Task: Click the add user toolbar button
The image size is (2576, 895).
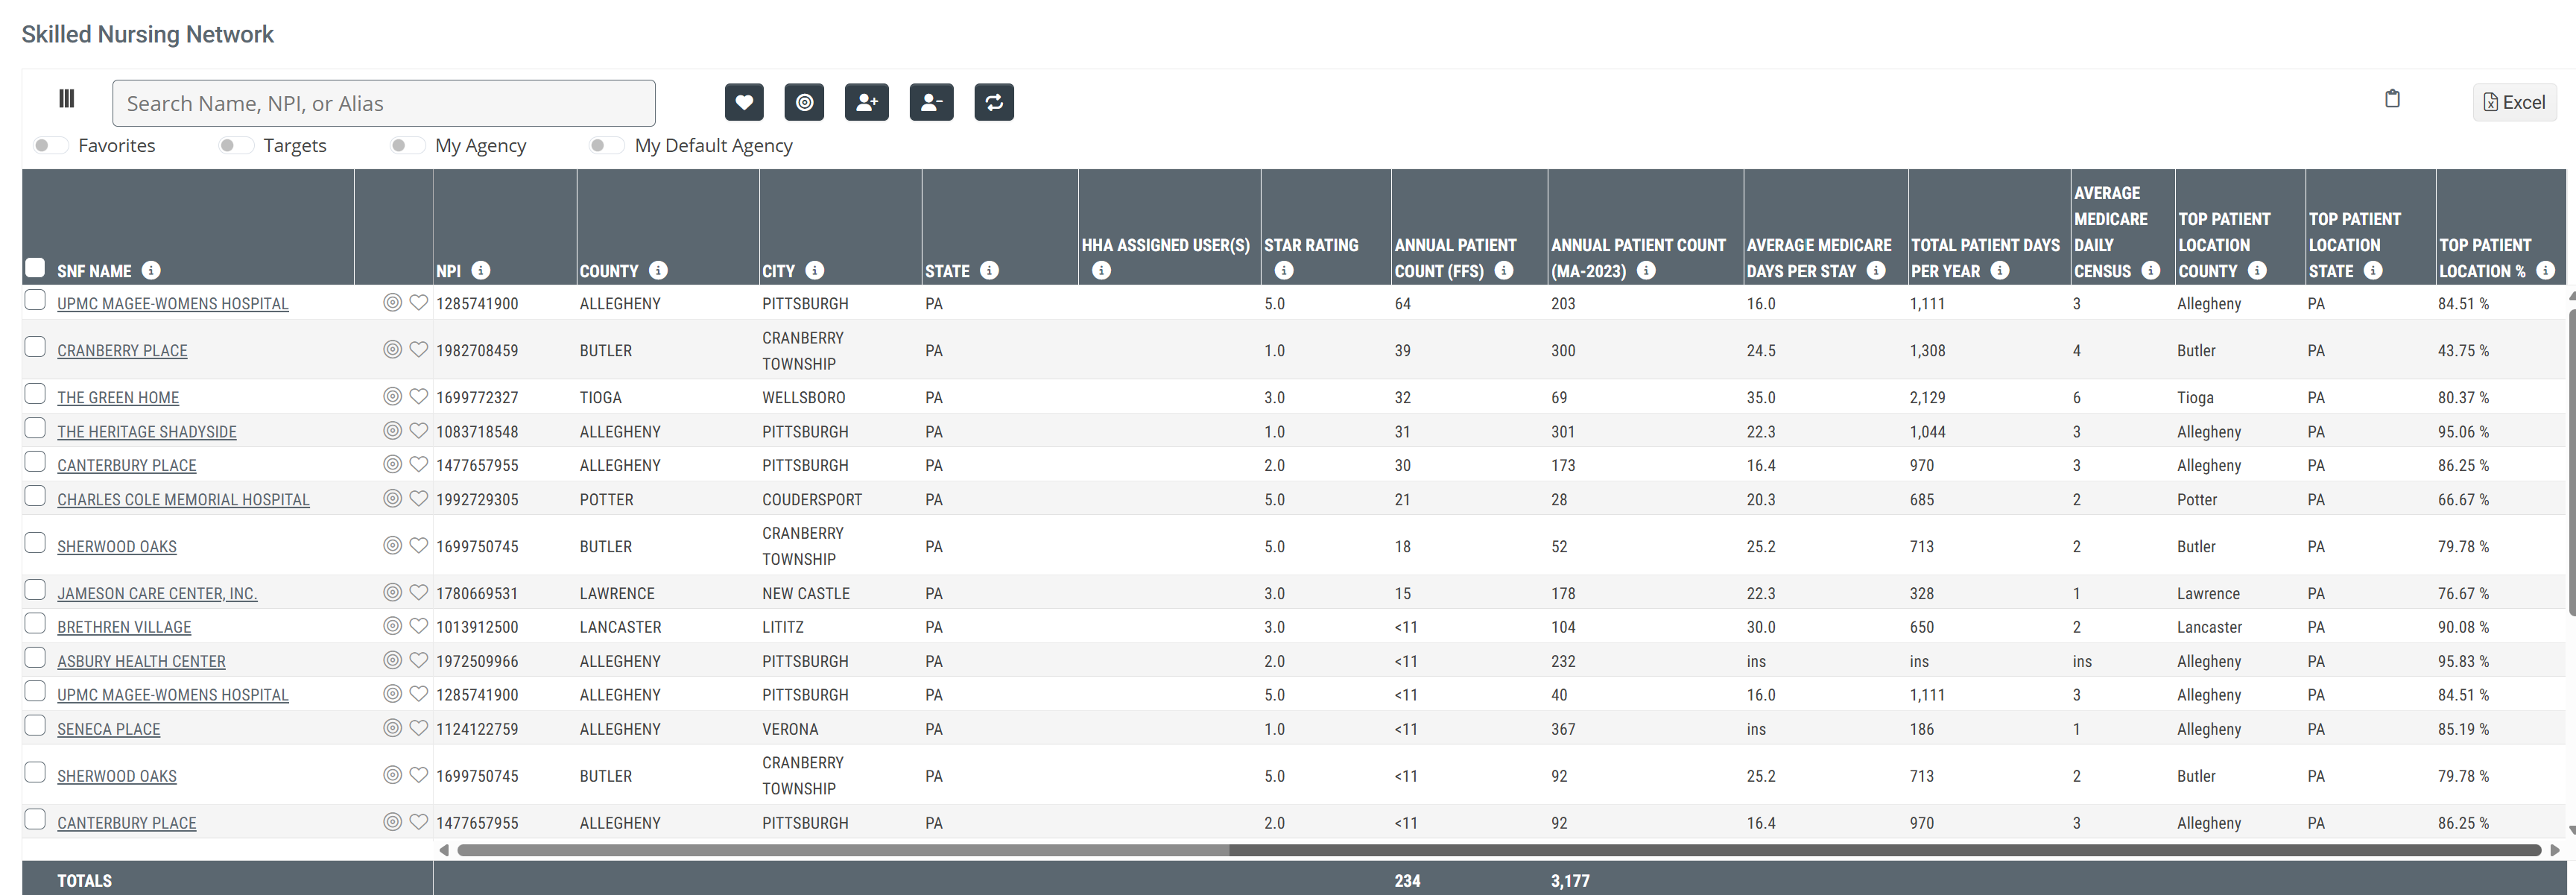Action: (x=866, y=102)
